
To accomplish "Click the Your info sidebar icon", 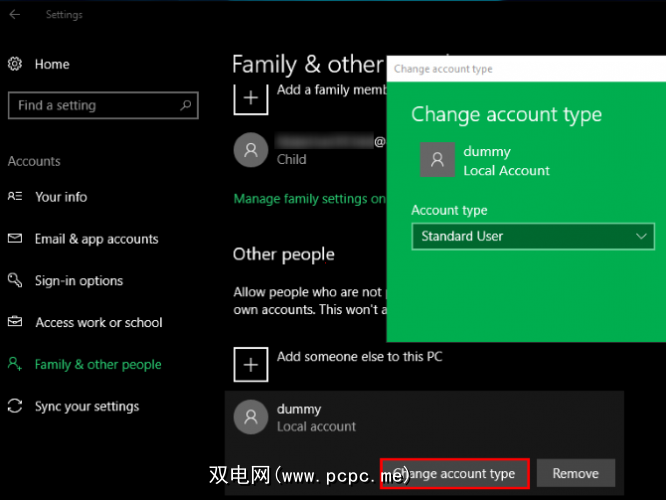I will click(x=15, y=197).
